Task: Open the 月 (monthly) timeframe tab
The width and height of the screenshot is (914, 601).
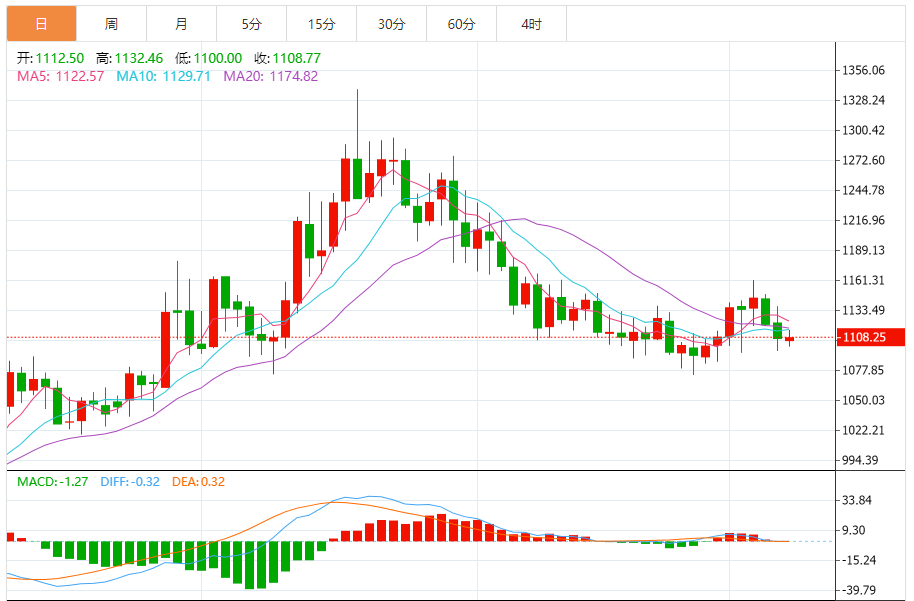Action: (181, 24)
